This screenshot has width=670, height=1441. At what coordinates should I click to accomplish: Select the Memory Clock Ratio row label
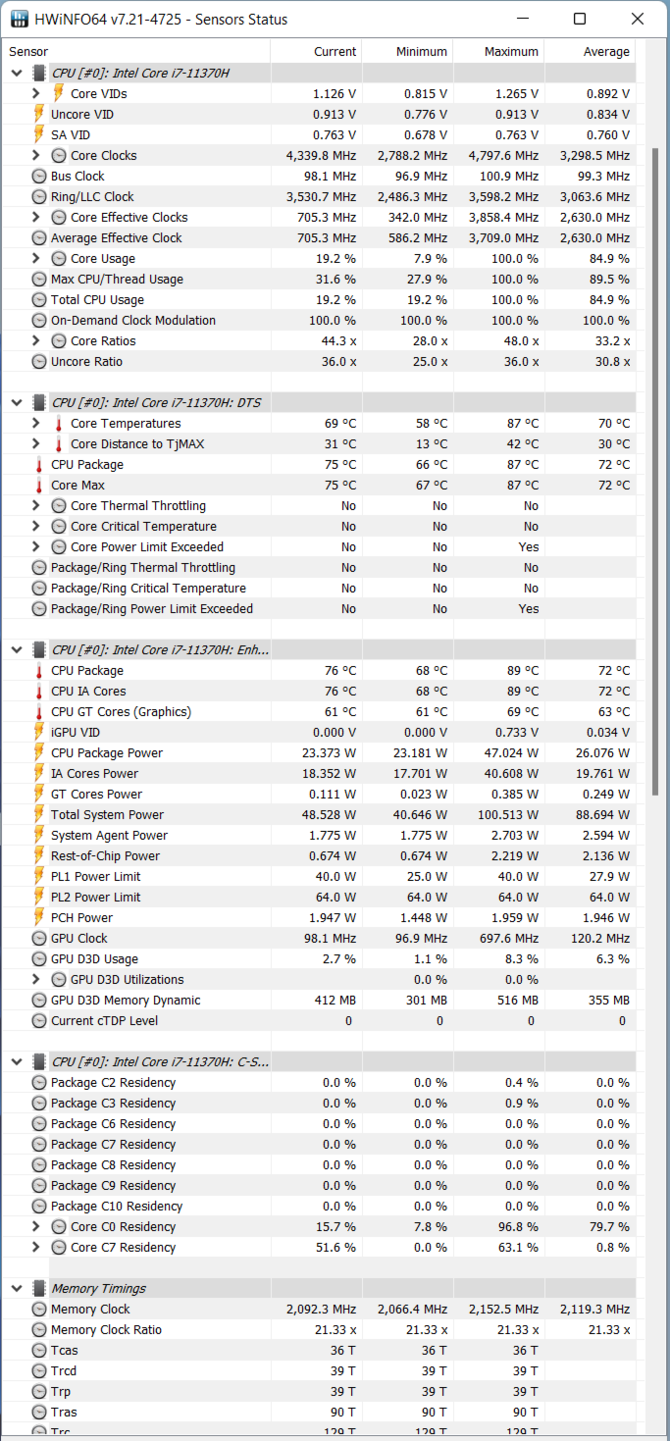tap(106, 1330)
